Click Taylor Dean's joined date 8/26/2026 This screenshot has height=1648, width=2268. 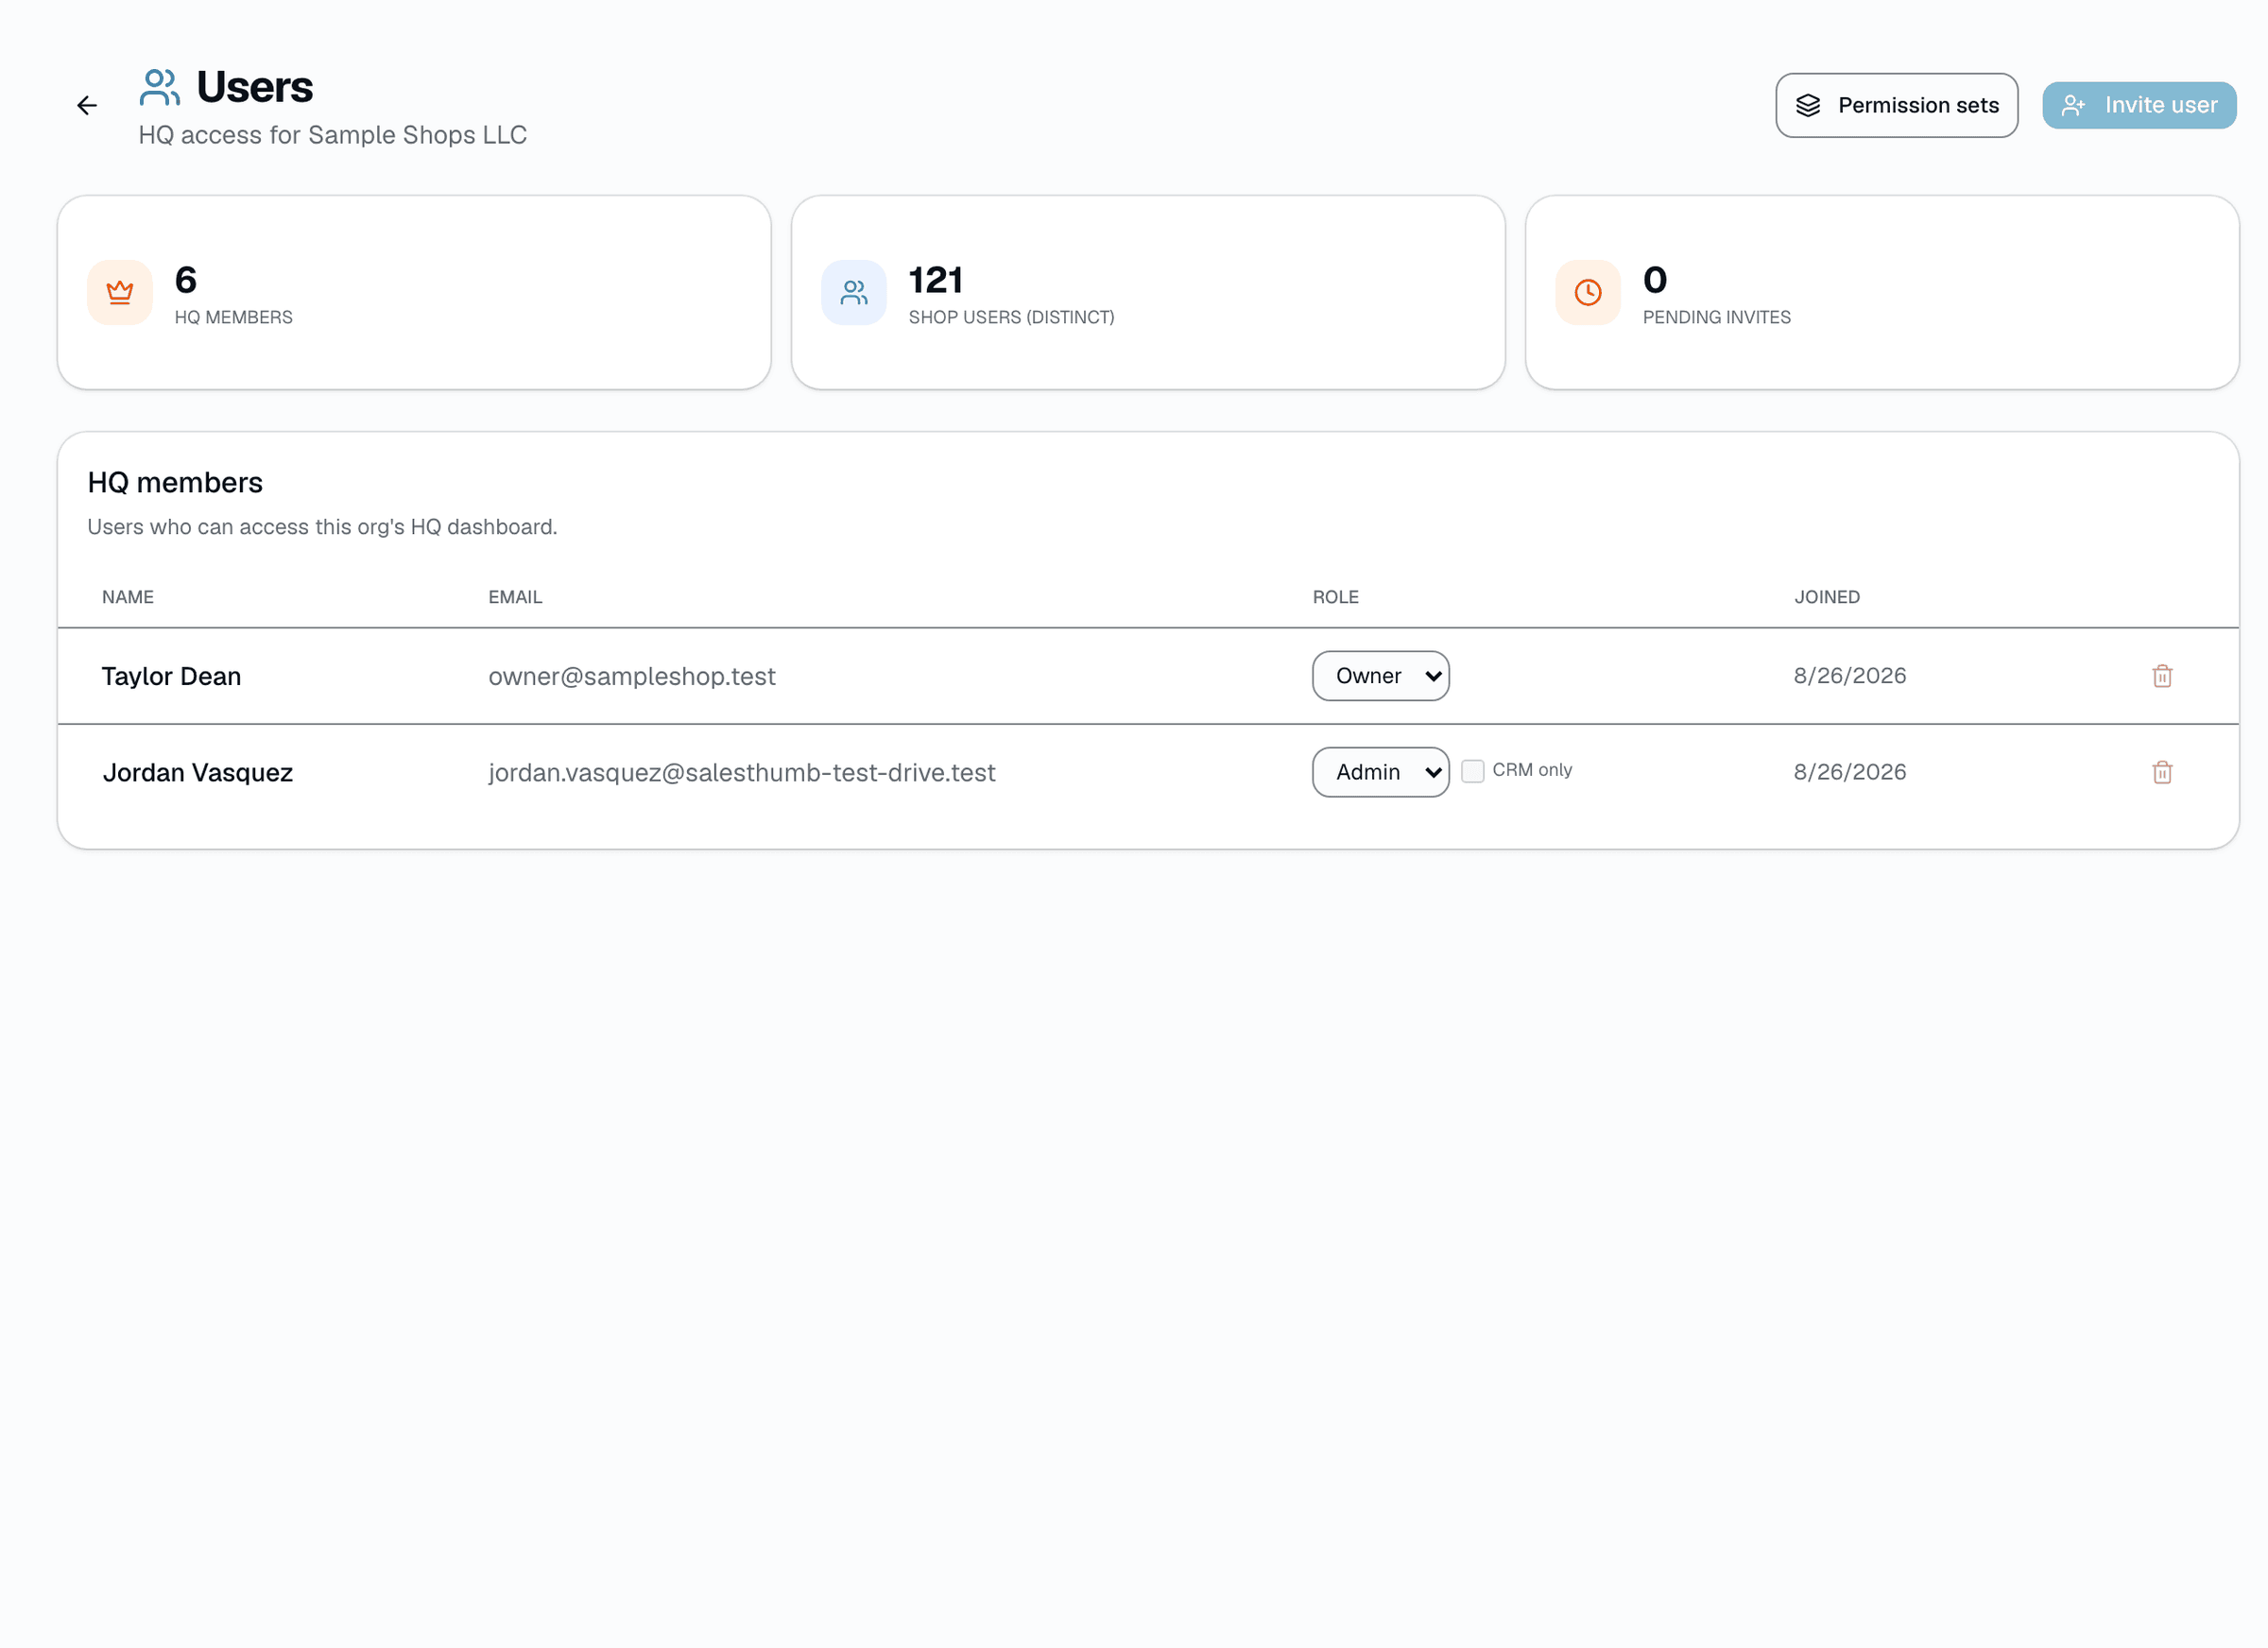(1850, 676)
